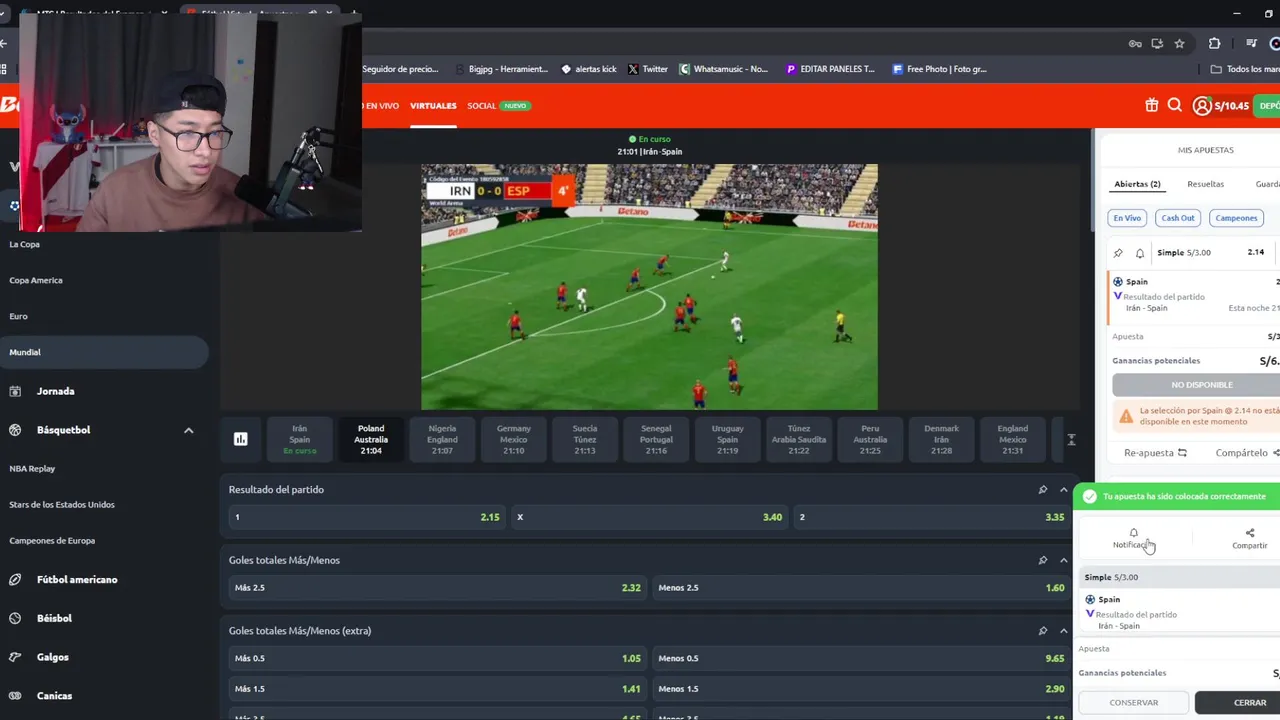The width and height of the screenshot is (1280, 720).
Task: Click the S/10.45 account balance
Action: coord(1231,105)
